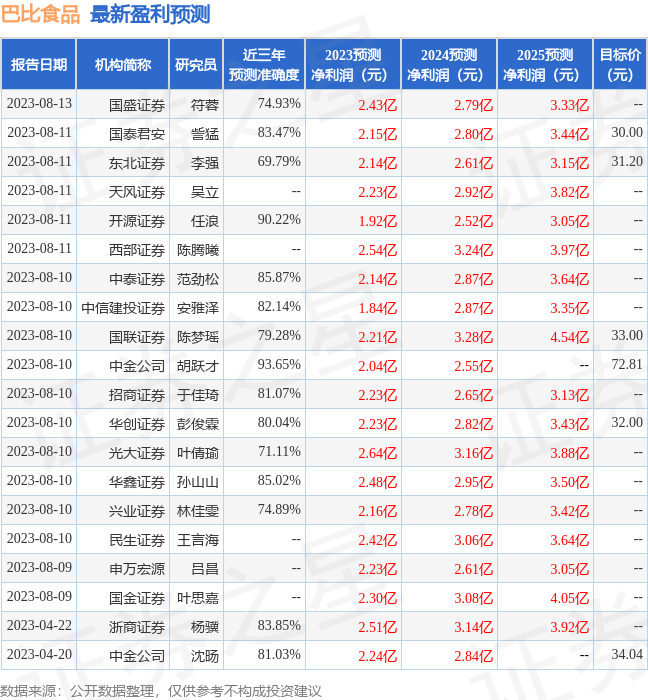Click researcher name 沈旸

click(205, 657)
